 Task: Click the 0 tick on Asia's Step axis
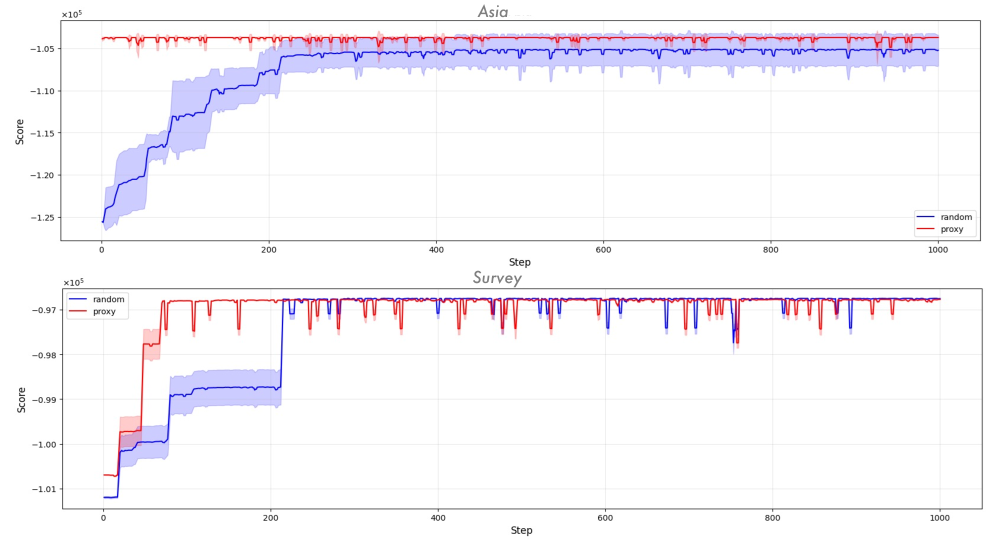click(102, 250)
